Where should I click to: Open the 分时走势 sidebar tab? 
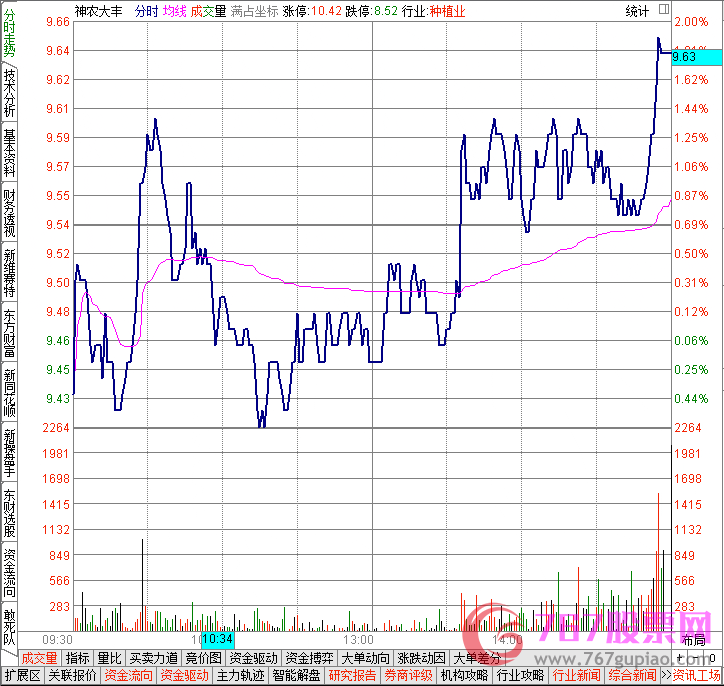pyautogui.click(x=9, y=32)
